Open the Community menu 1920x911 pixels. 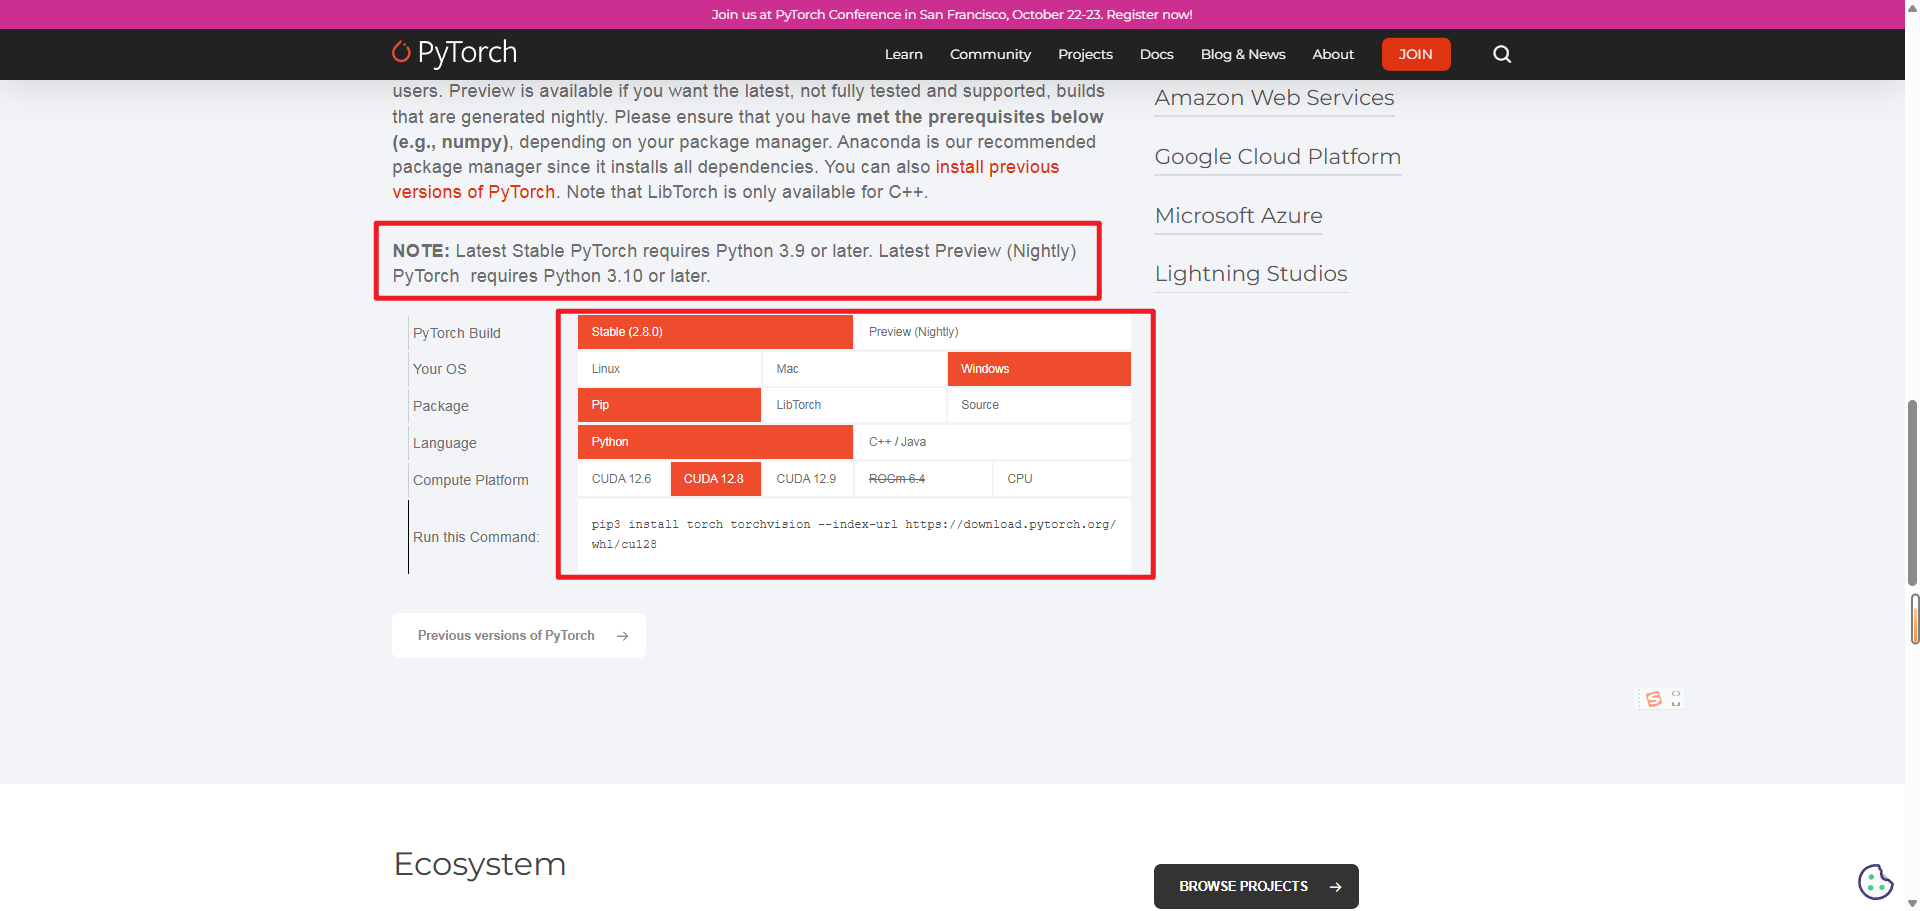point(990,54)
